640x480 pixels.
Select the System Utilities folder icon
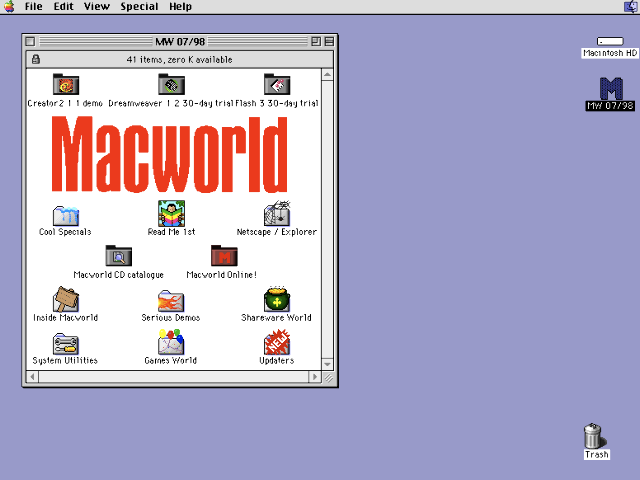point(66,344)
